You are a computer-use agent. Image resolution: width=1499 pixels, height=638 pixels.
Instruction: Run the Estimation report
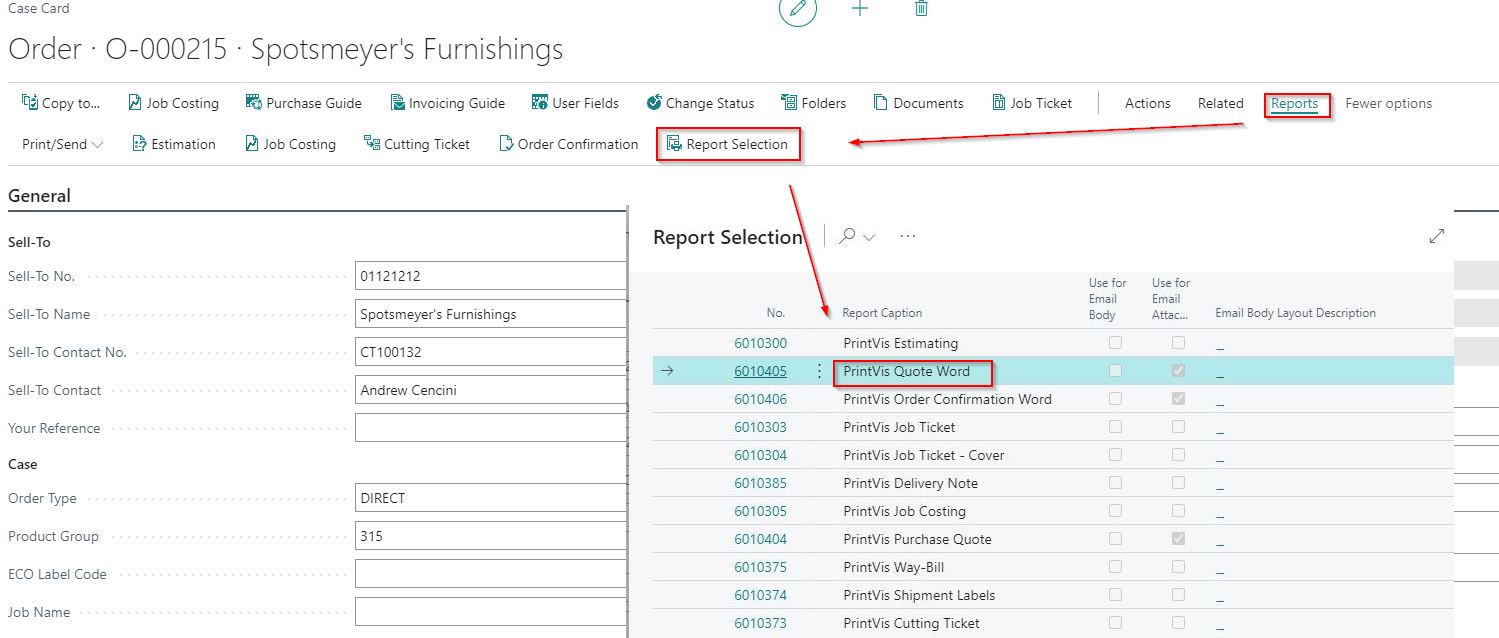tap(174, 144)
